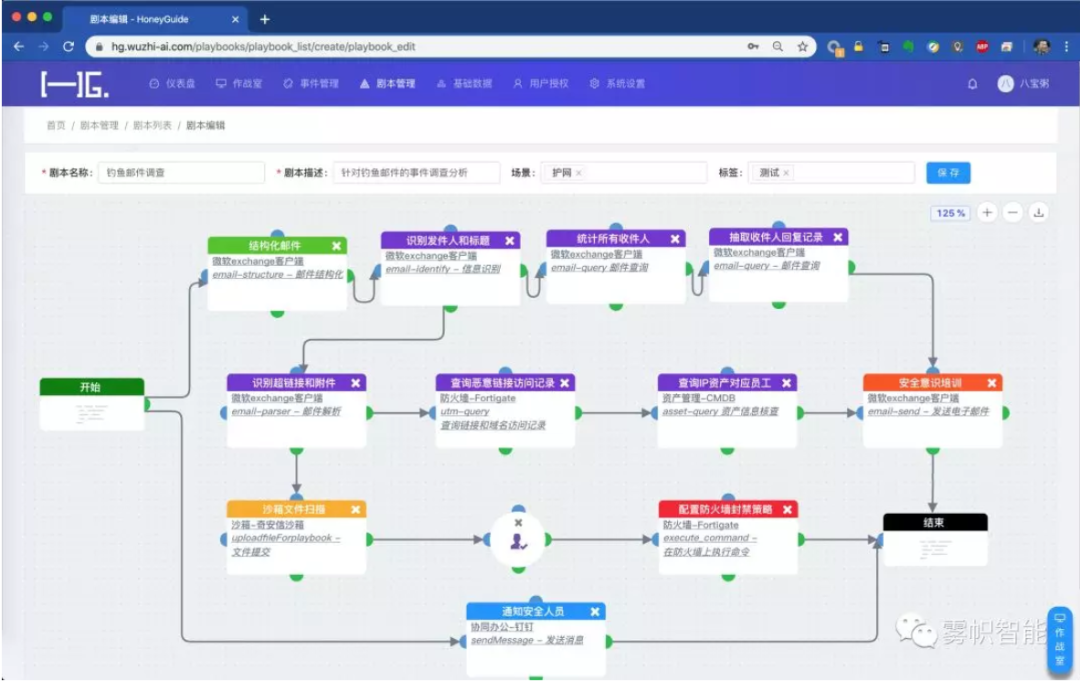The height and width of the screenshot is (682, 1080).
Task: Click the HG logo in header
Action: [74, 85]
